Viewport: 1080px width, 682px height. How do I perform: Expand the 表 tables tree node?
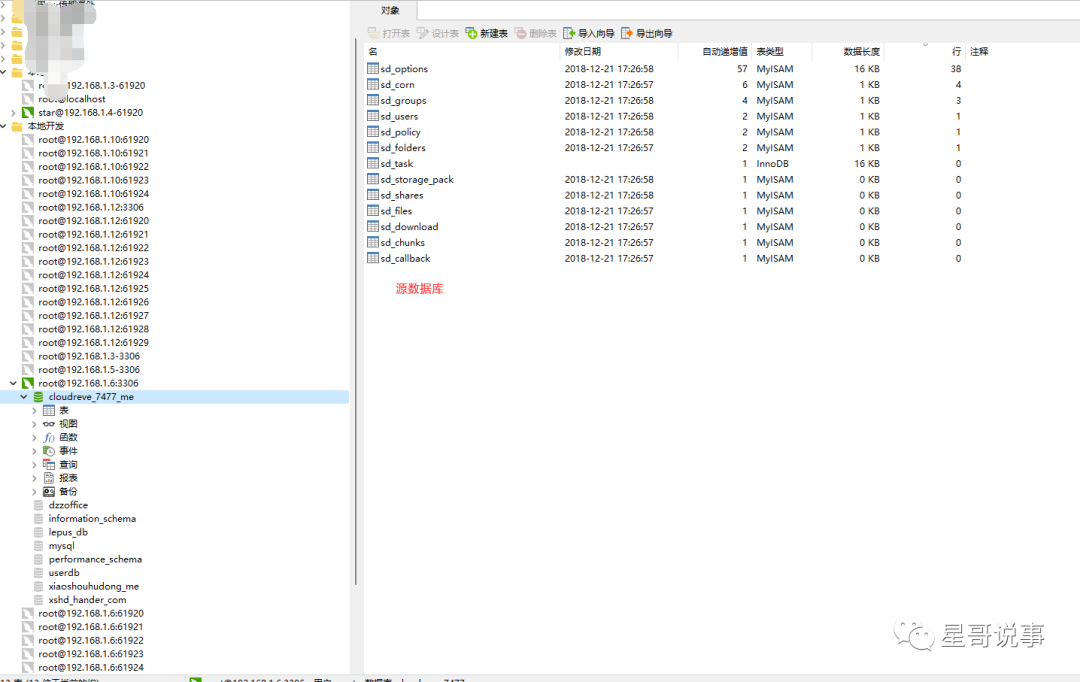(x=34, y=411)
